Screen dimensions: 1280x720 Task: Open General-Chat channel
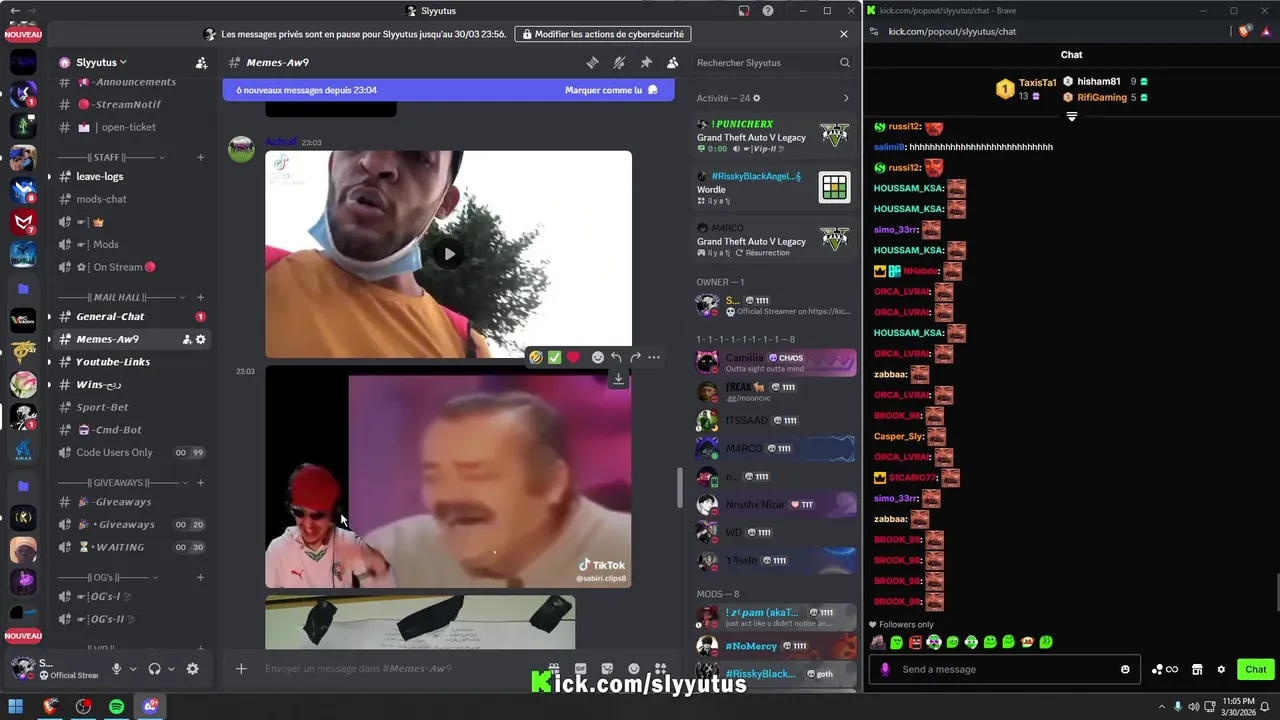[129, 316]
